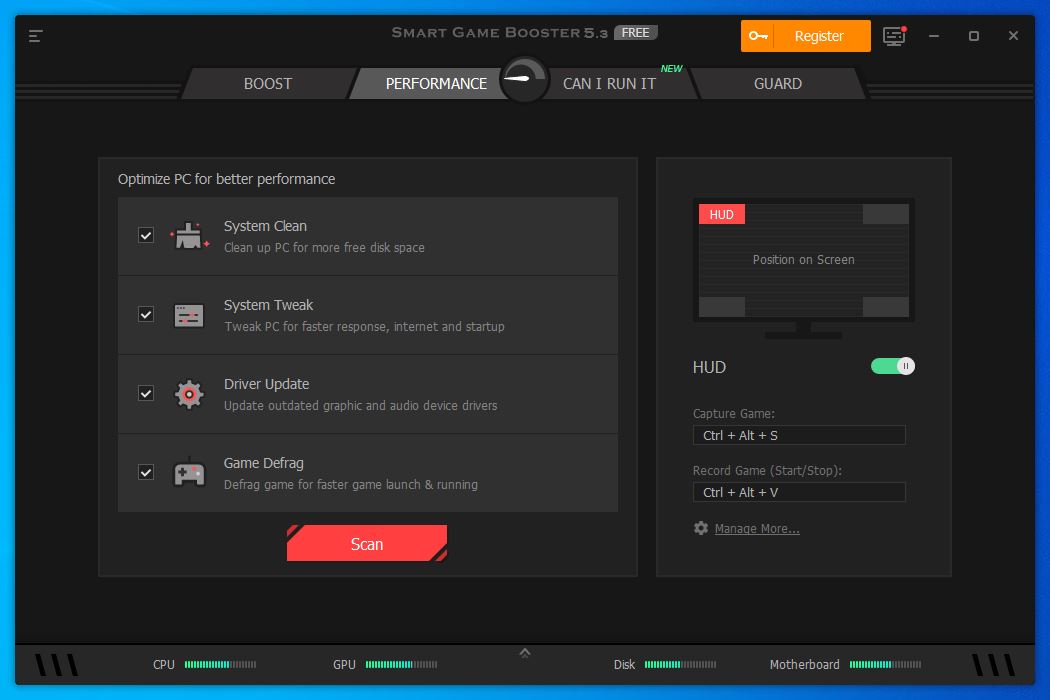Viewport: 1050px width, 700px height.
Task: Click the gear icon beside Manage More
Action: [700, 528]
